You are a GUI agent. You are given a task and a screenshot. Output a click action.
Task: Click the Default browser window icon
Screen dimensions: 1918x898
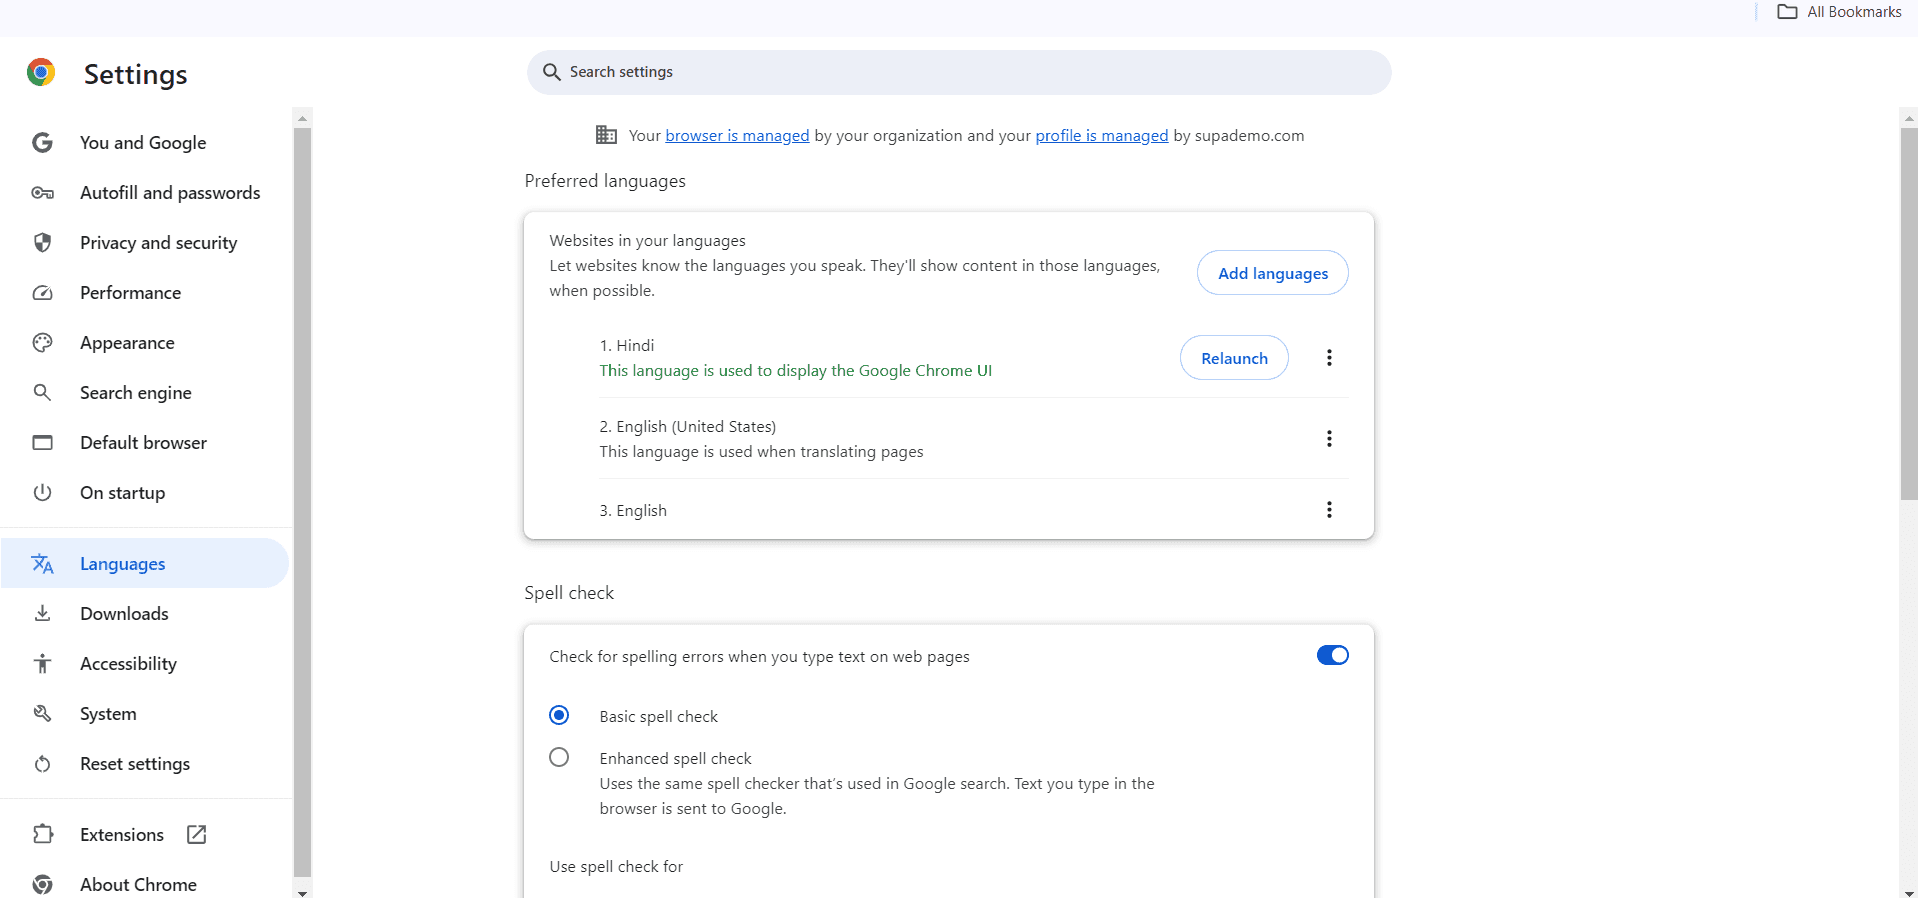pyautogui.click(x=42, y=442)
